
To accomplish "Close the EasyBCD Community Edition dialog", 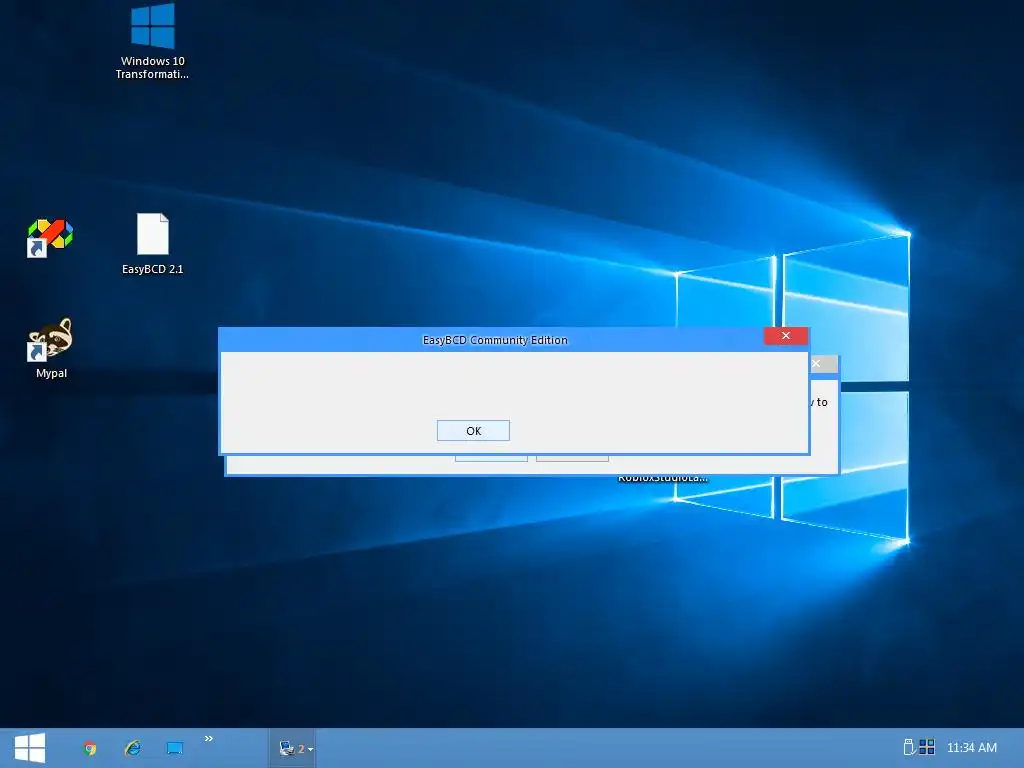I will click(786, 336).
